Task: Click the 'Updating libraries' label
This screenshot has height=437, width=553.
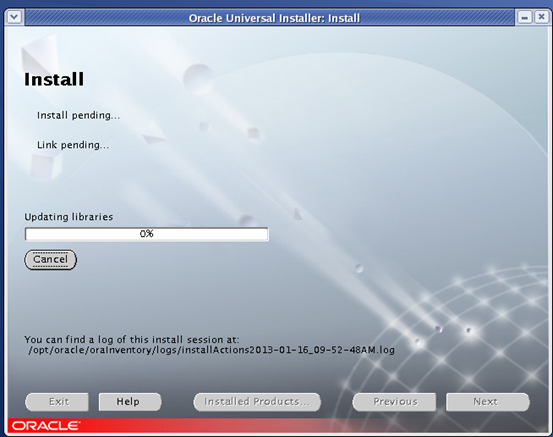Action: pyautogui.click(x=69, y=217)
